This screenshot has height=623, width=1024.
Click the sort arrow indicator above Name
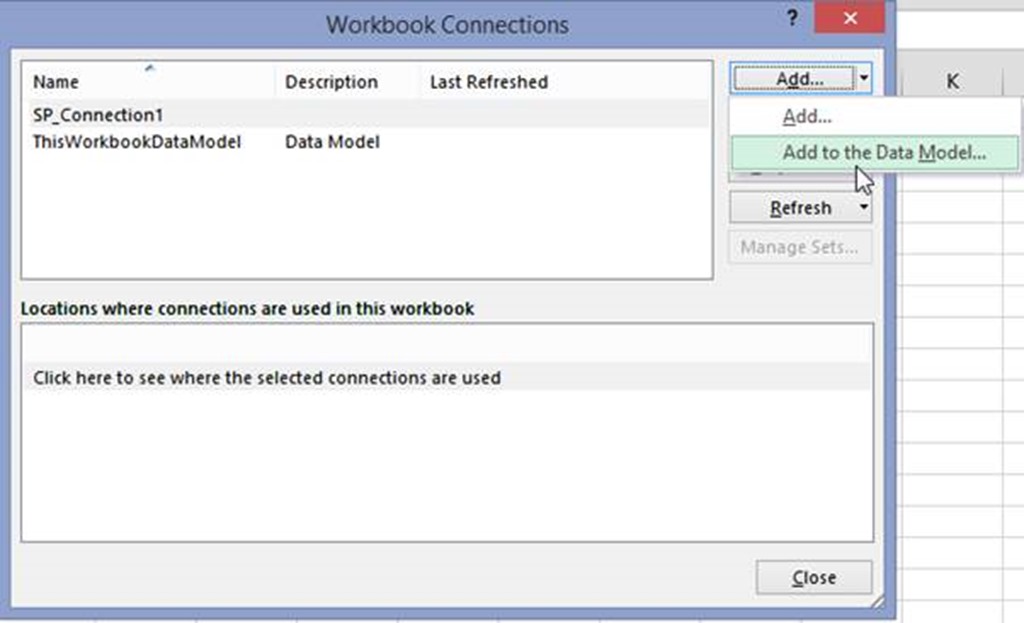150,67
